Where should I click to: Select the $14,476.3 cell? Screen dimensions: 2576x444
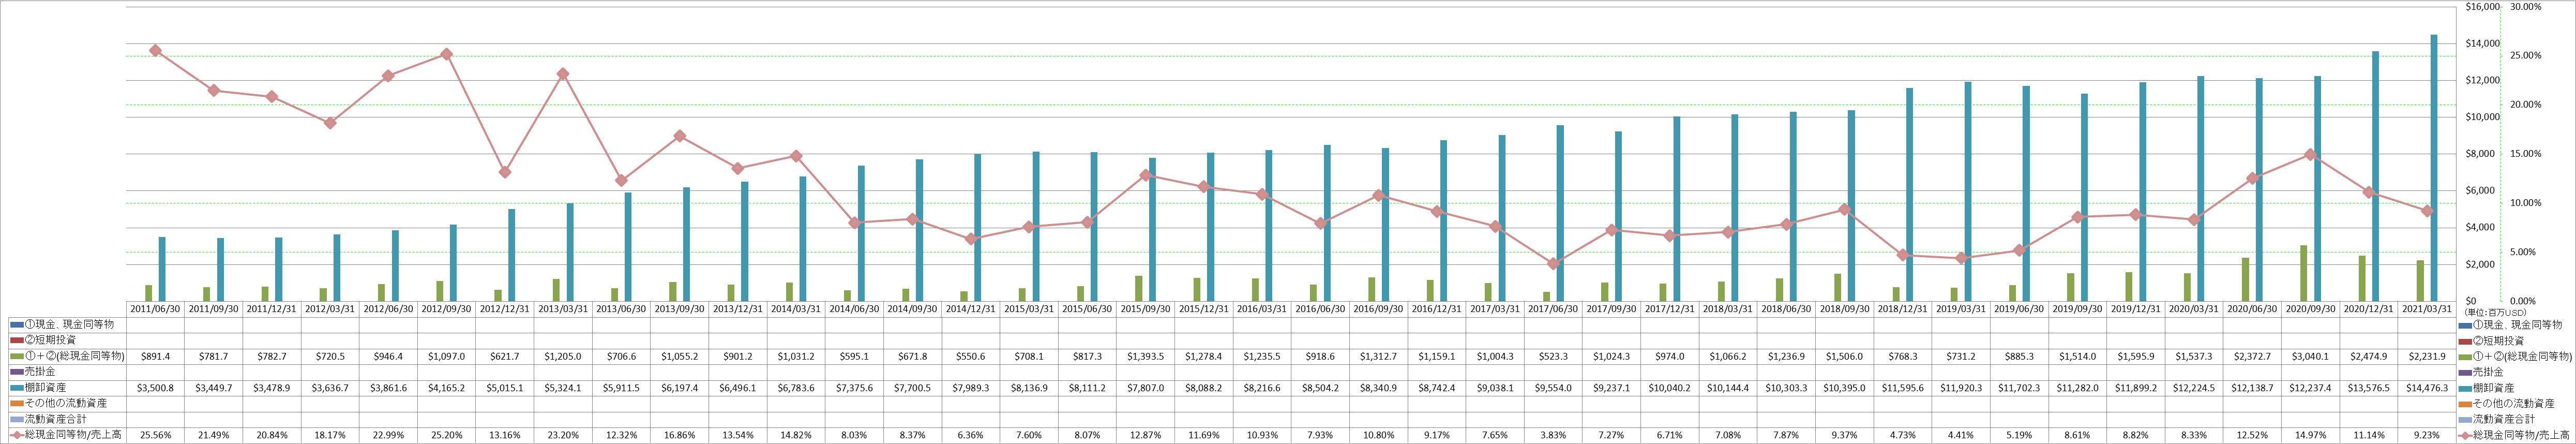tap(2427, 387)
